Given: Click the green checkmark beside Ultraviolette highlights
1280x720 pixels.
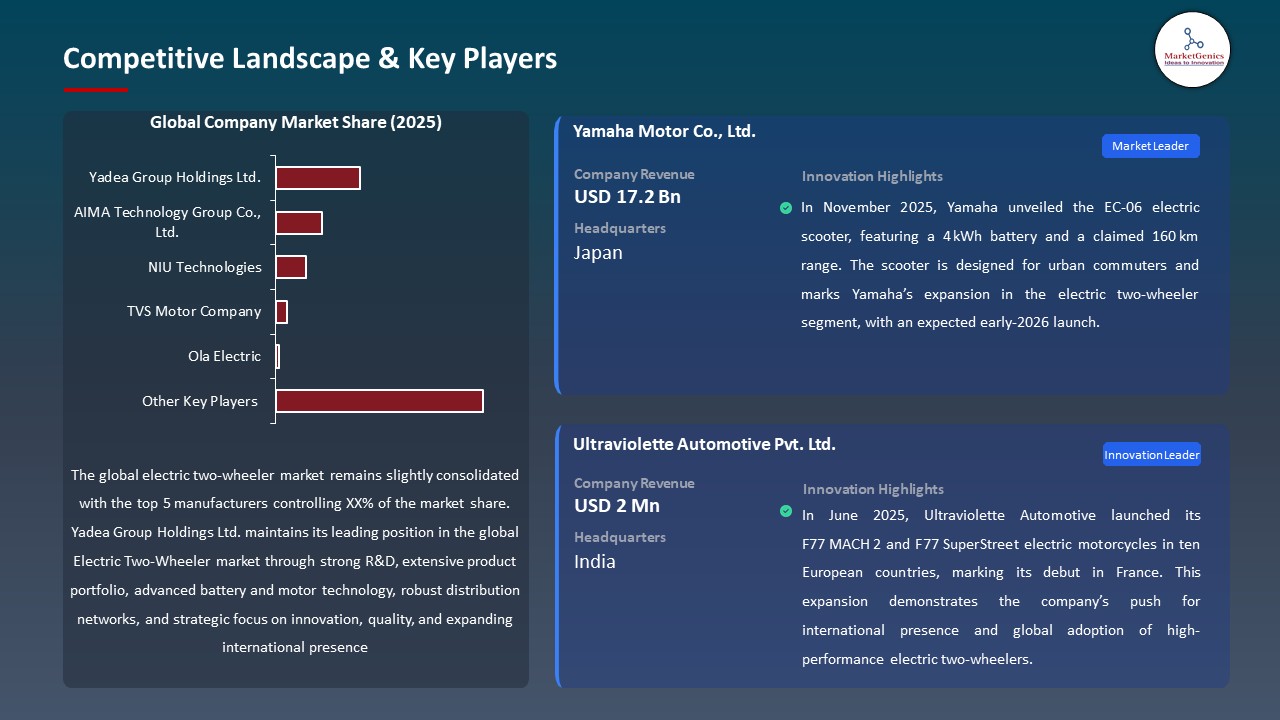Looking at the screenshot, I should (x=786, y=511).
